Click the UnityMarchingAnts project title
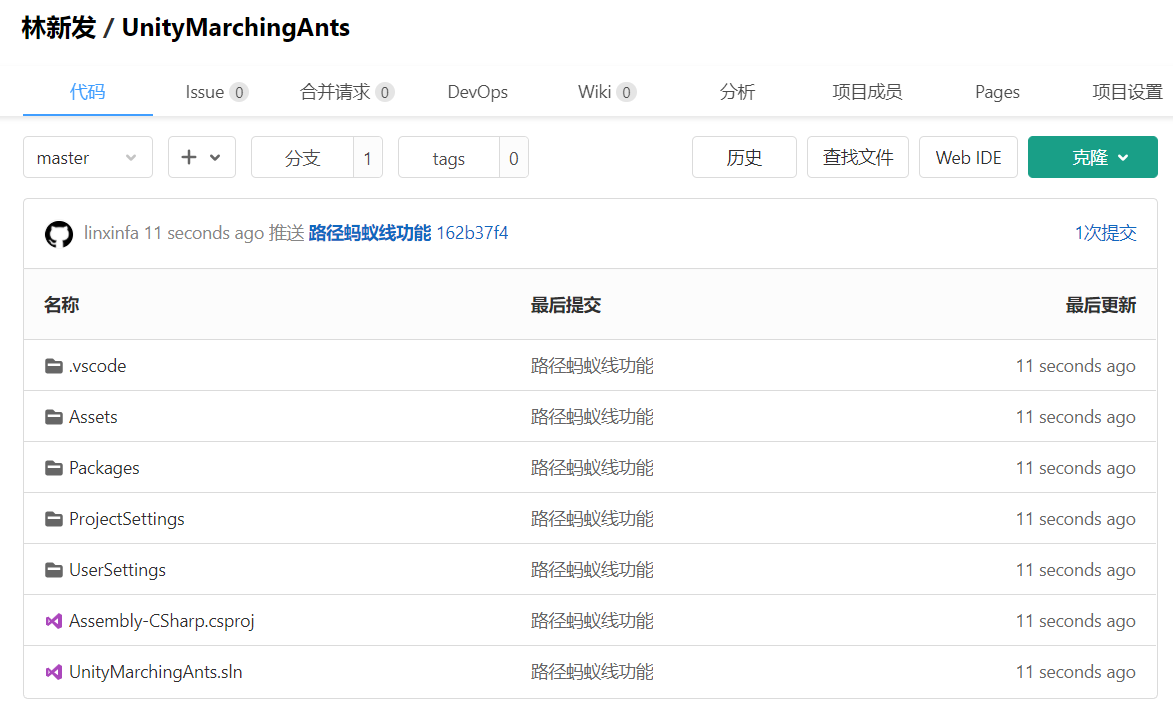Image resolution: width=1173 pixels, height=716 pixels. (236, 28)
